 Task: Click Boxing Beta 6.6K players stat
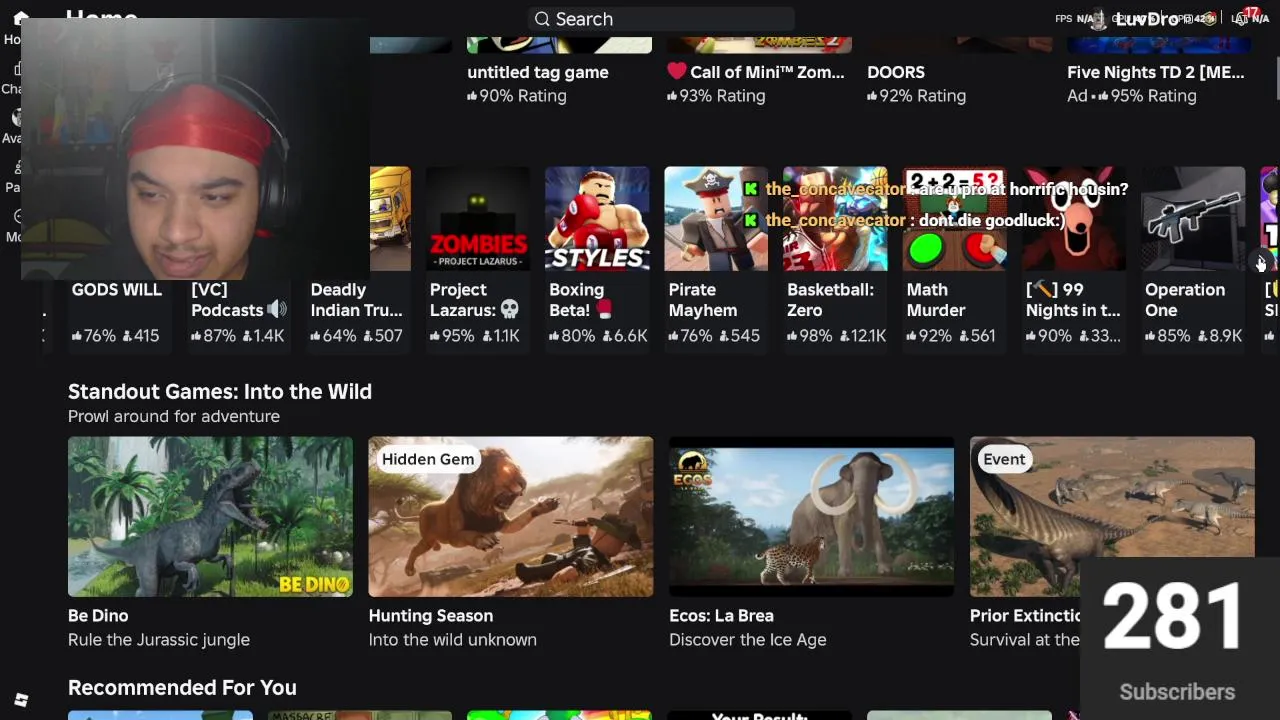click(625, 336)
